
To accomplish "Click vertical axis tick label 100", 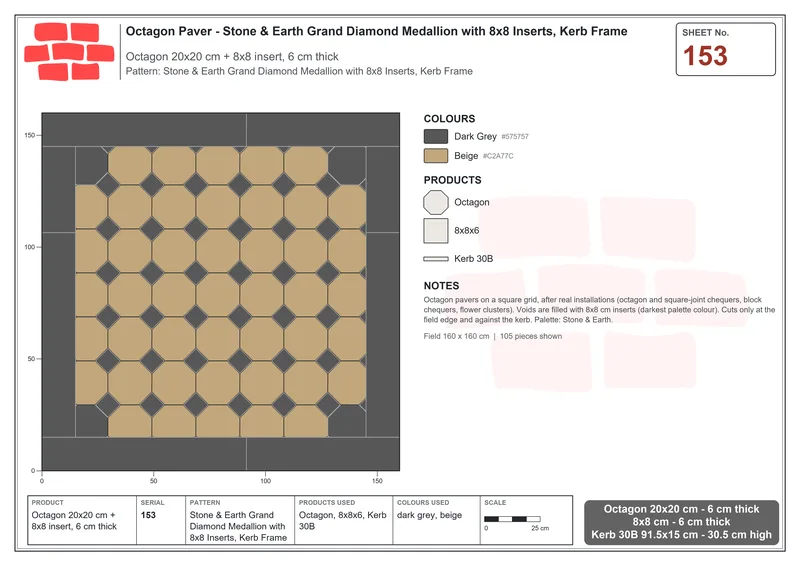I will (x=30, y=247).
